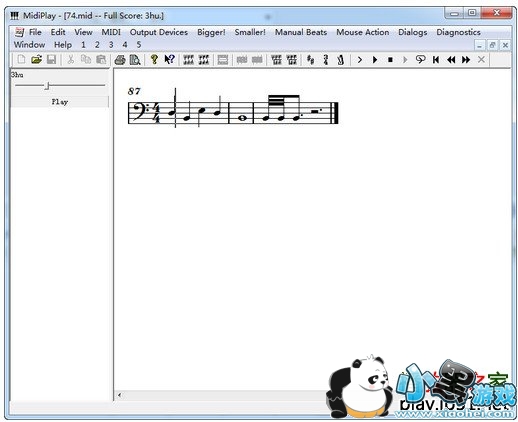Click the yellow question mark About icon
The width and height of the screenshot is (518, 422).
[x=154, y=59]
